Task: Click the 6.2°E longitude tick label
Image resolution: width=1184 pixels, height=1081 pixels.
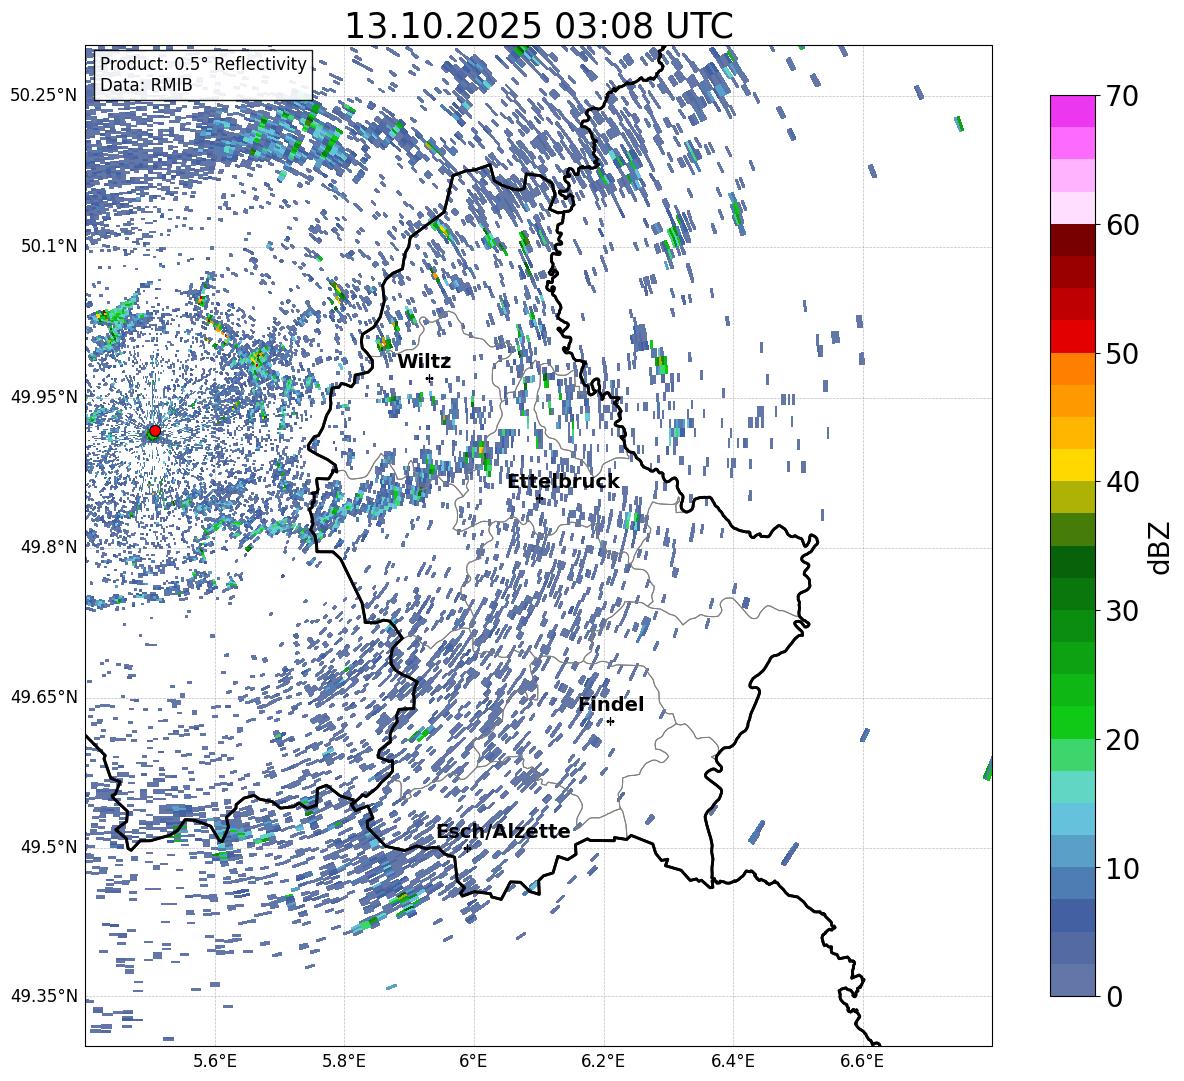Action: [603, 1061]
